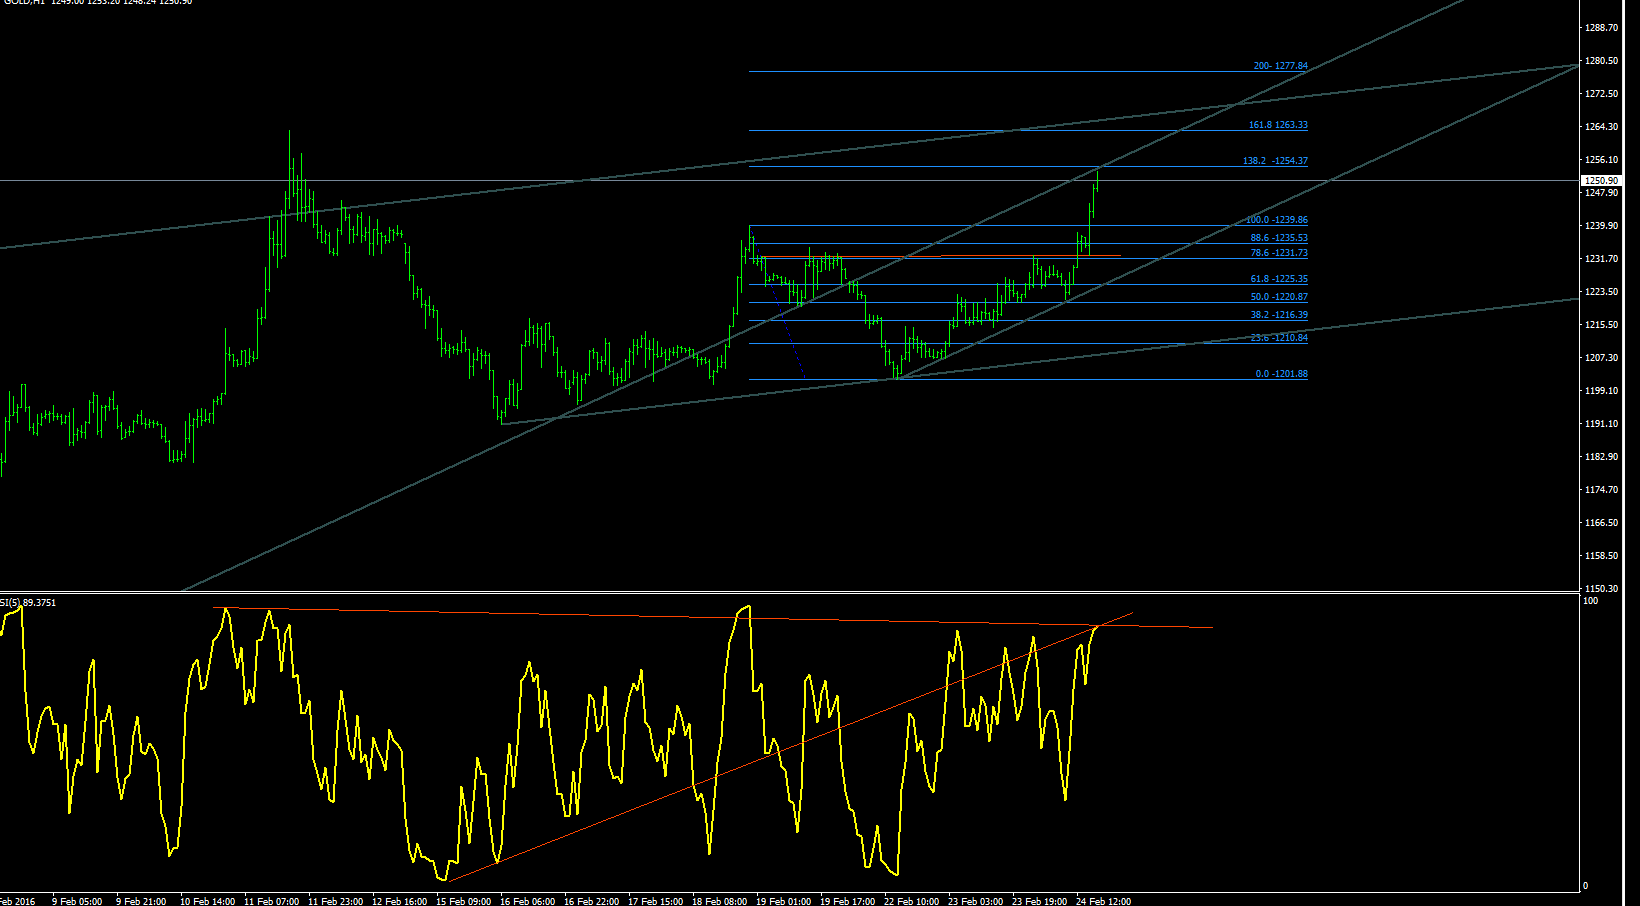
Task: Click the 1207.30 price axis value
Action: pos(1601,358)
